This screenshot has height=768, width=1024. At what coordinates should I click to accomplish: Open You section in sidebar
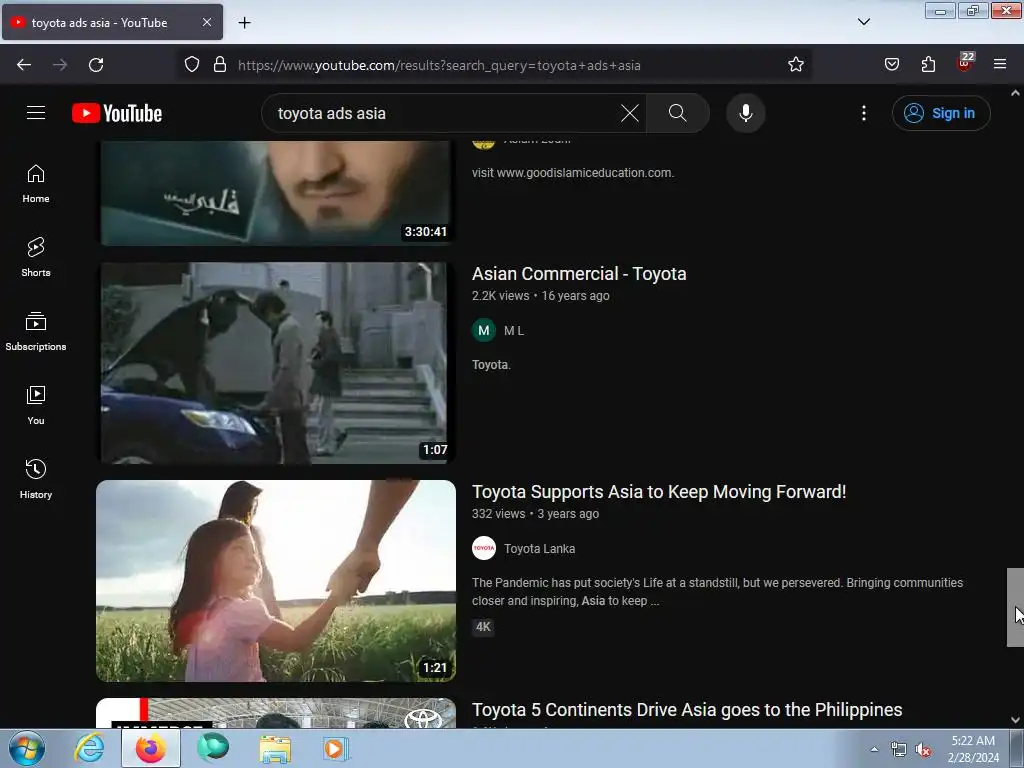(x=36, y=405)
